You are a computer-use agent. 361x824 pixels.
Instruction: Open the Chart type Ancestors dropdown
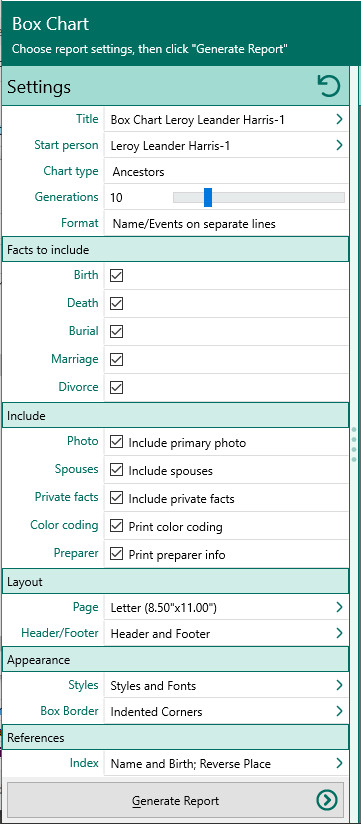(226, 171)
